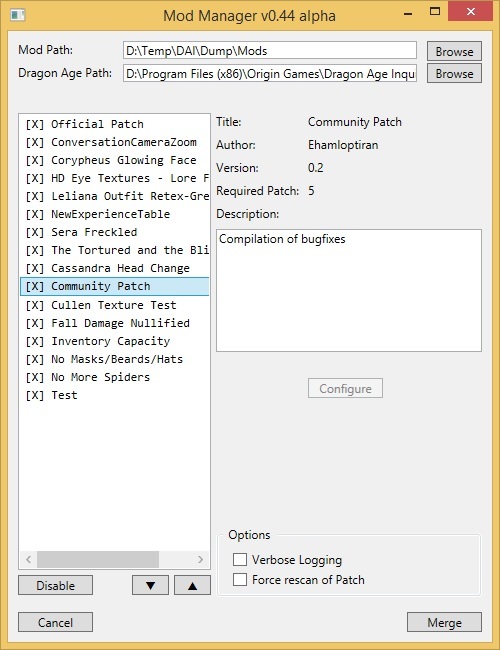The width and height of the screenshot is (500, 650).
Task: Click the right arrow of the mod list scrollbar
Action: click(x=200, y=559)
